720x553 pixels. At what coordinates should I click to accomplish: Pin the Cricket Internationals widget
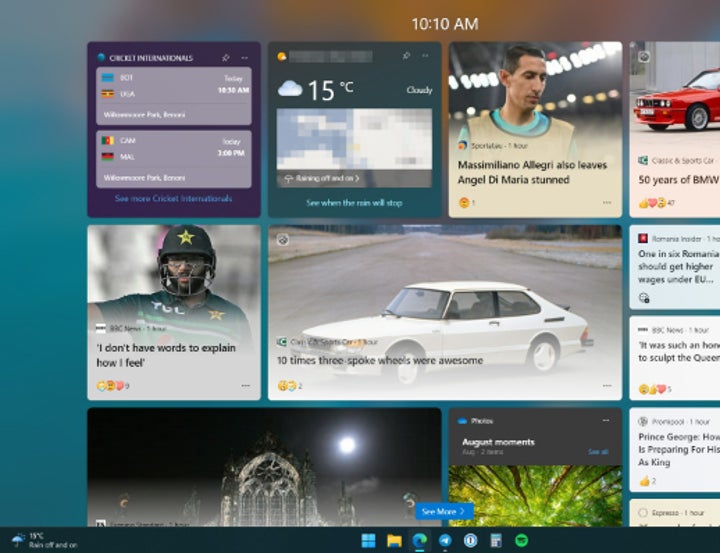pos(227,58)
